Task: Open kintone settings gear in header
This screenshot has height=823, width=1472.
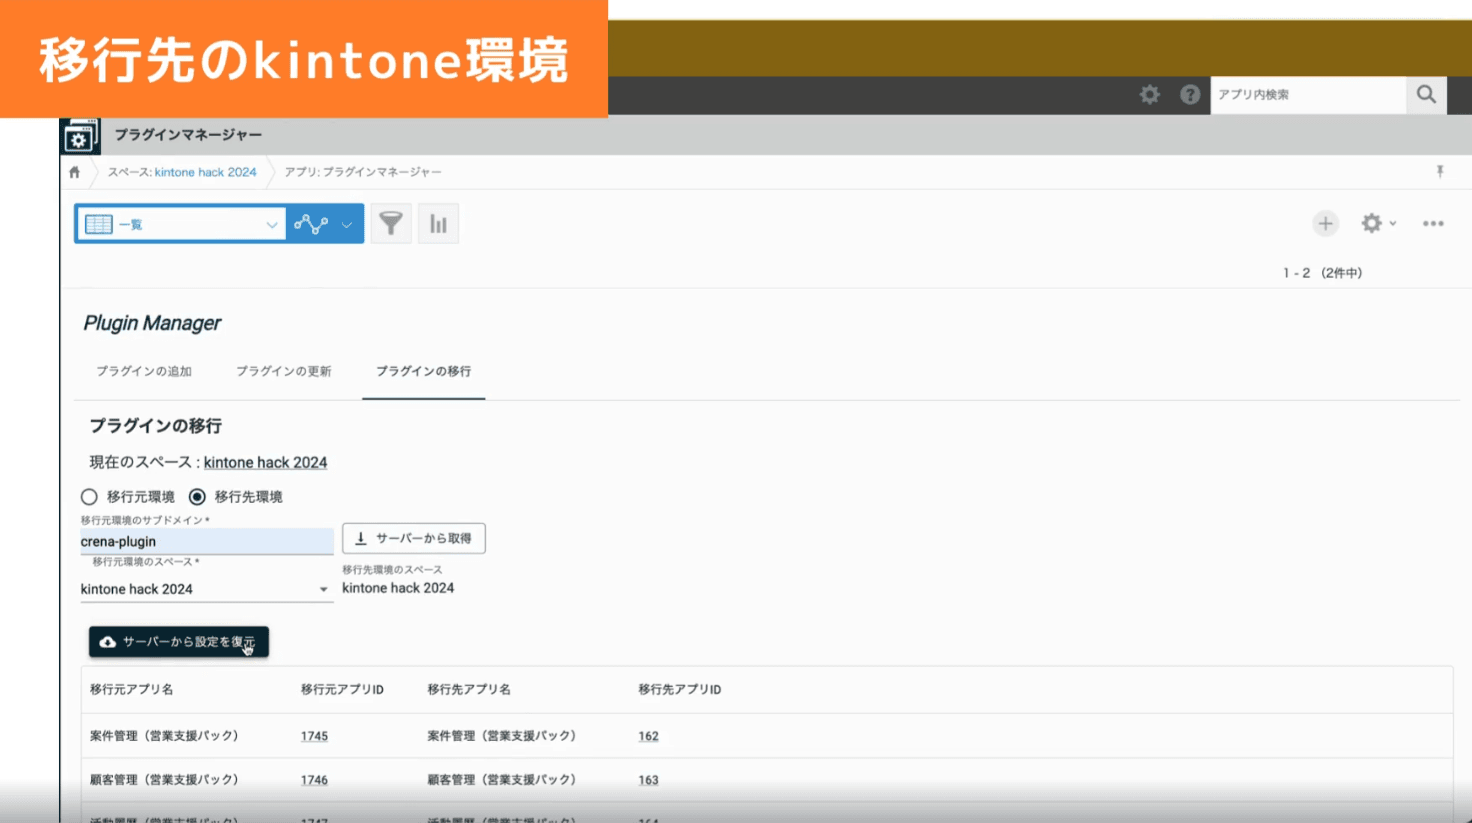Action: point(1150,94)
